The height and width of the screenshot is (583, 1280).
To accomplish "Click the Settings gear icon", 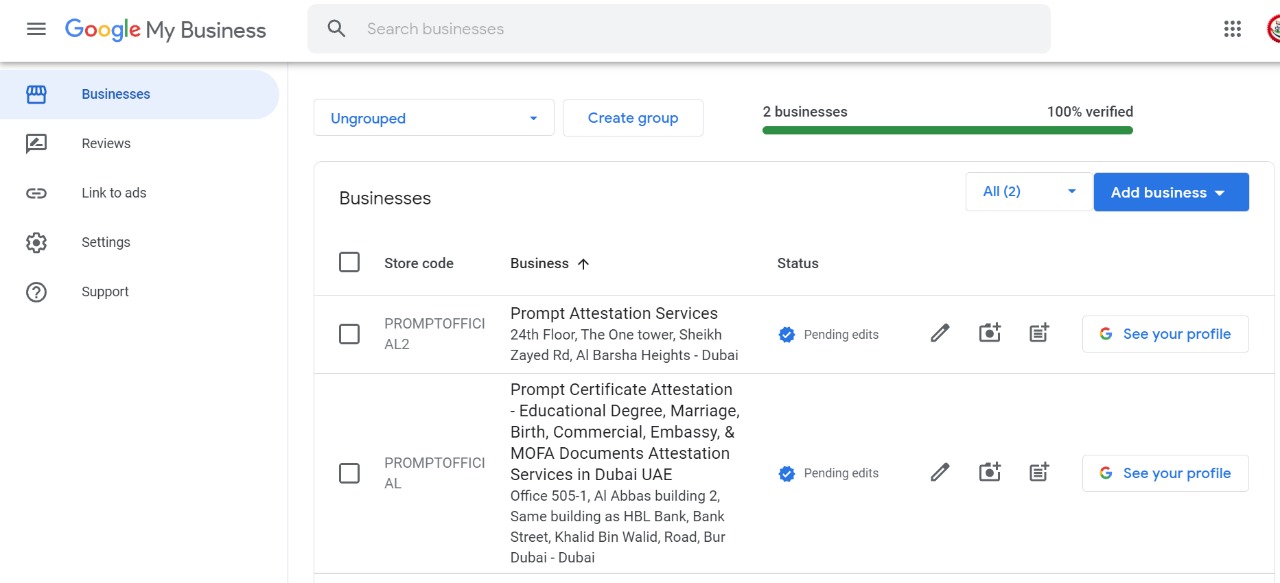I will pos(36,242).
